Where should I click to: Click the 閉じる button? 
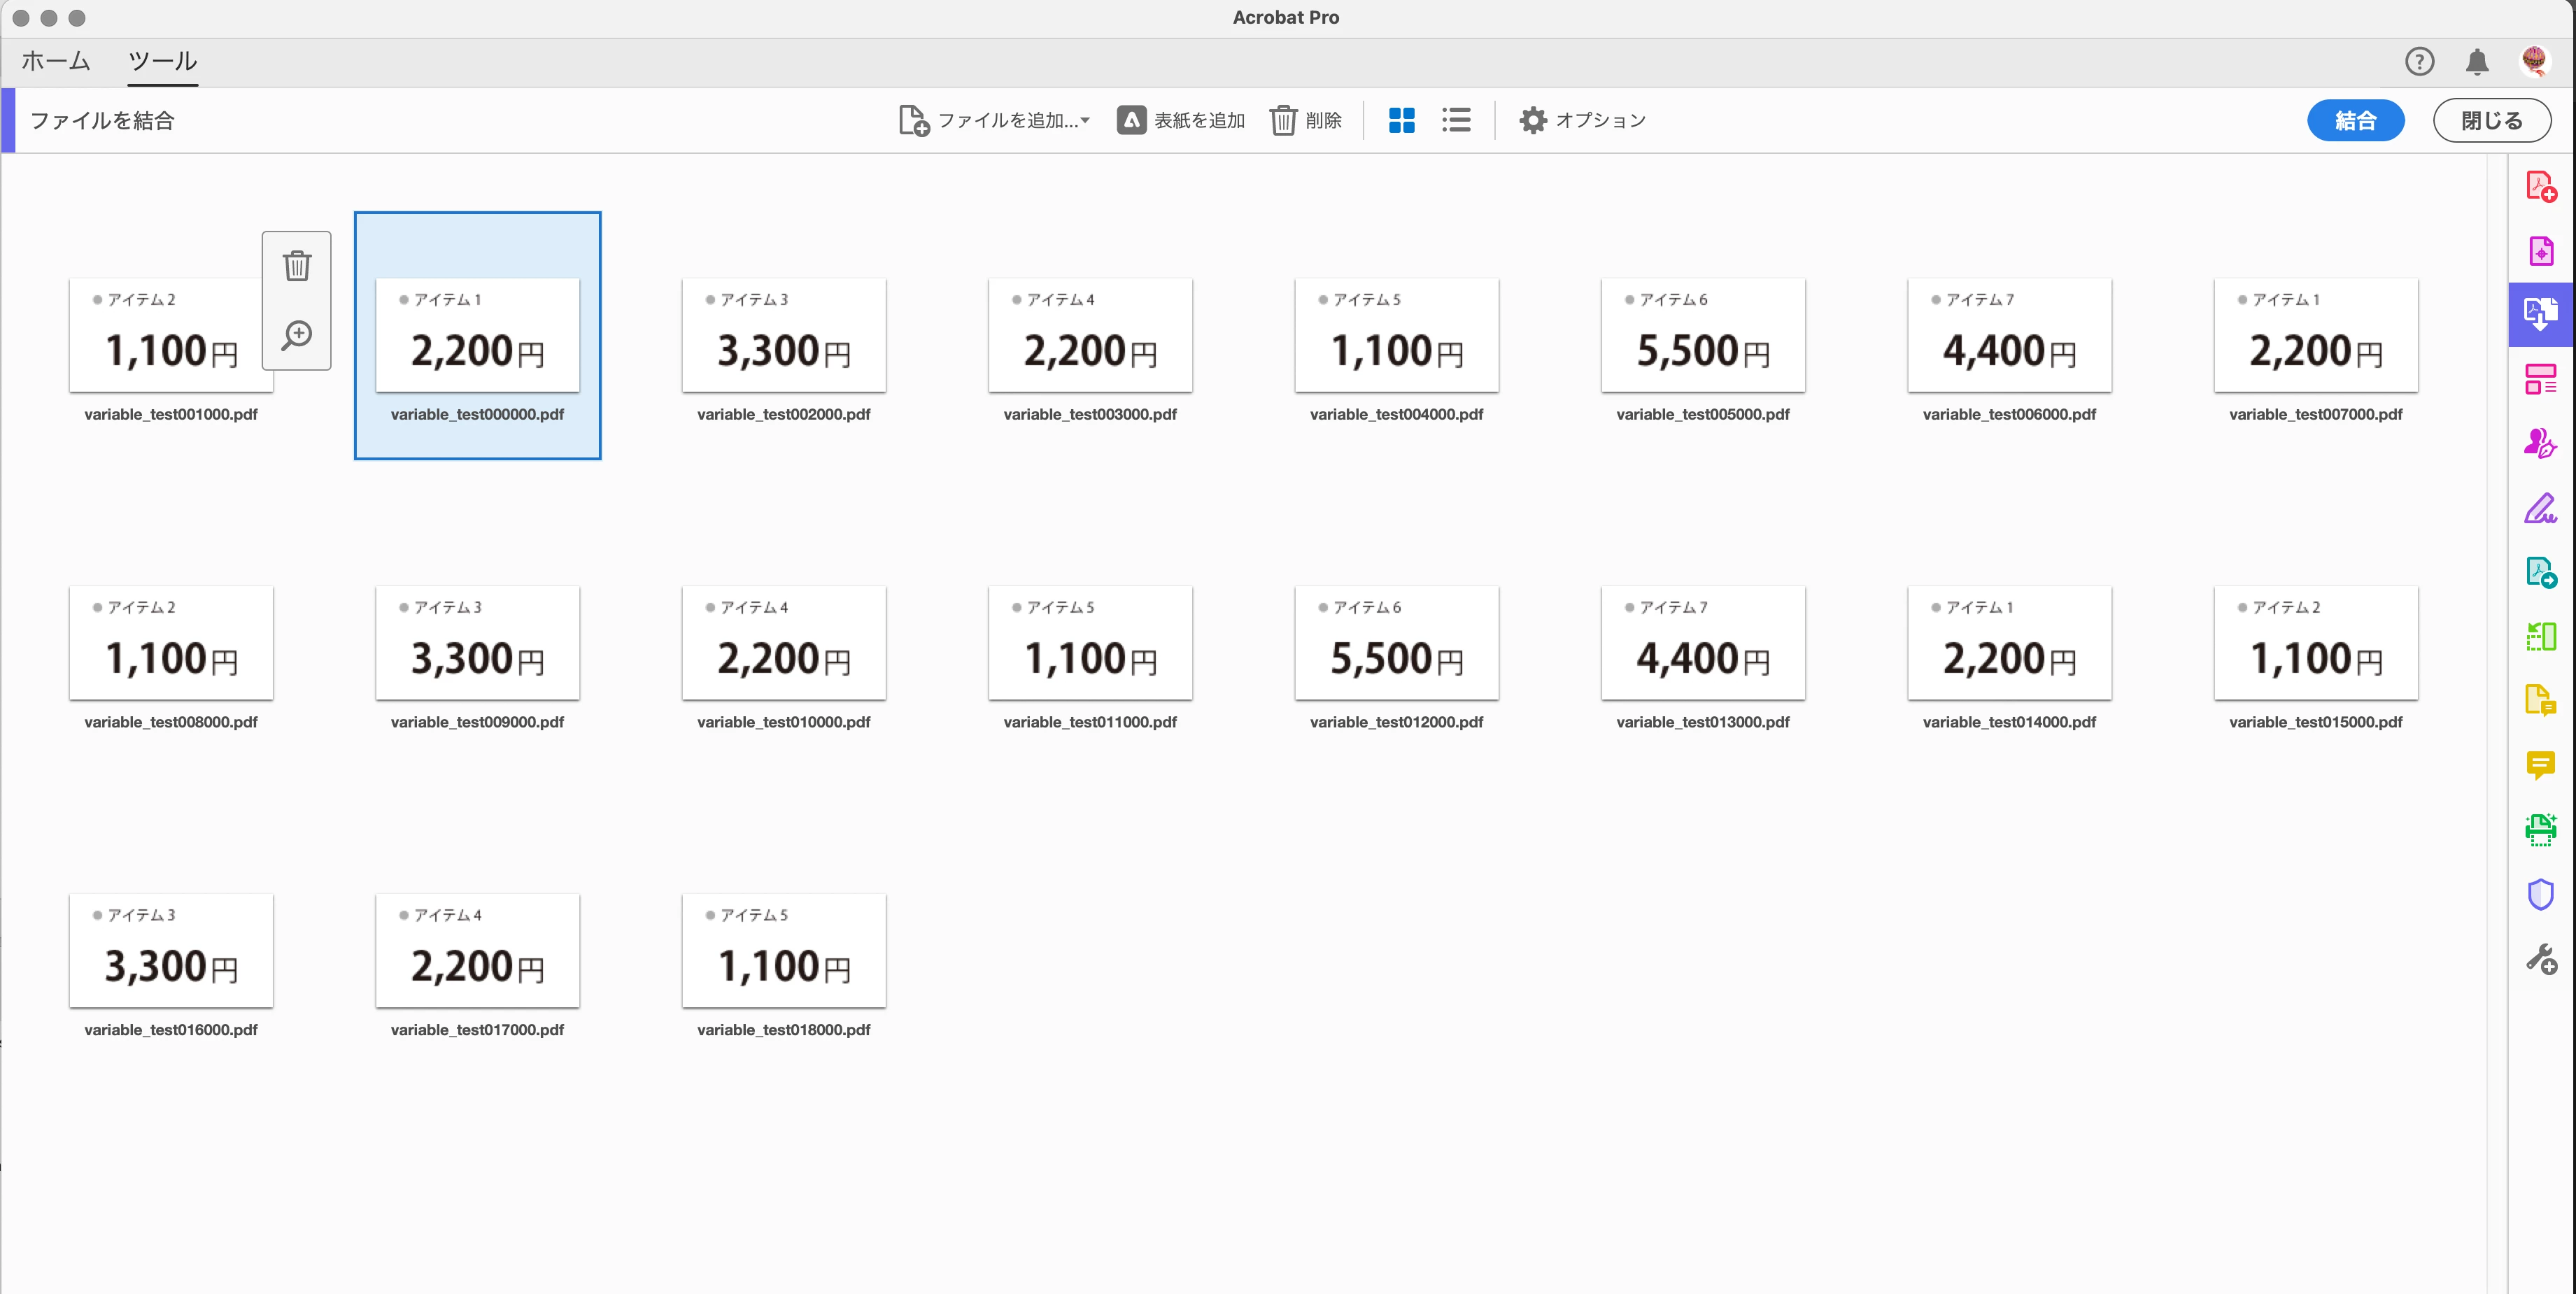click(2491, 120)
